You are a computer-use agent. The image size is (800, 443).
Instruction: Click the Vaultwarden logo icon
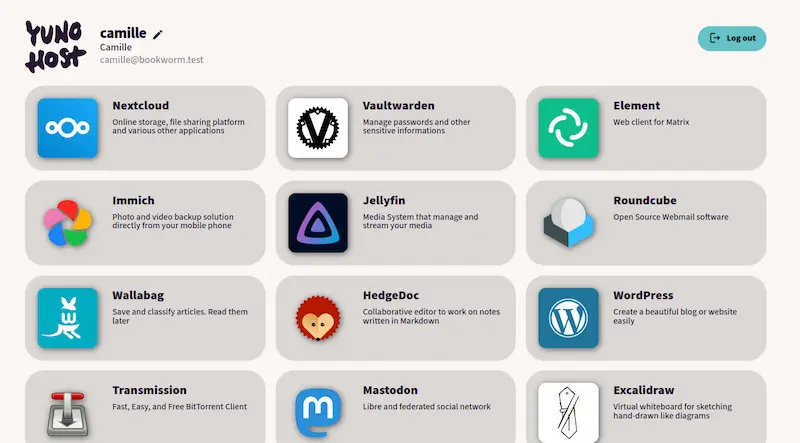pos(318,128)
